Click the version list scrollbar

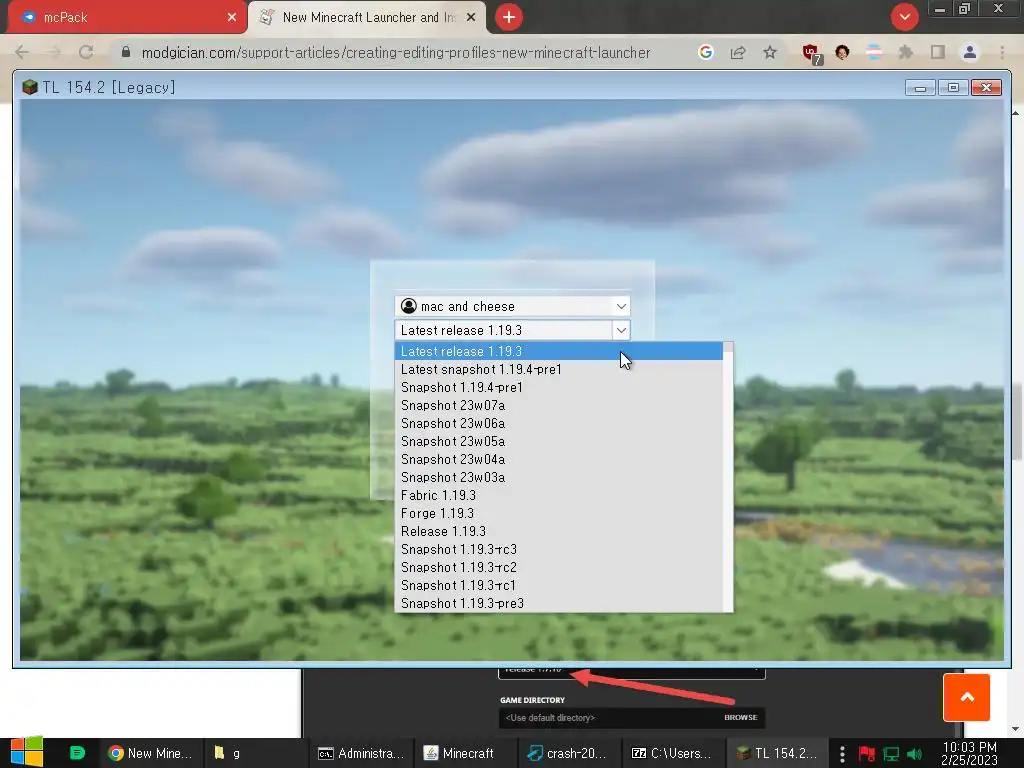[x=728, y=477]
